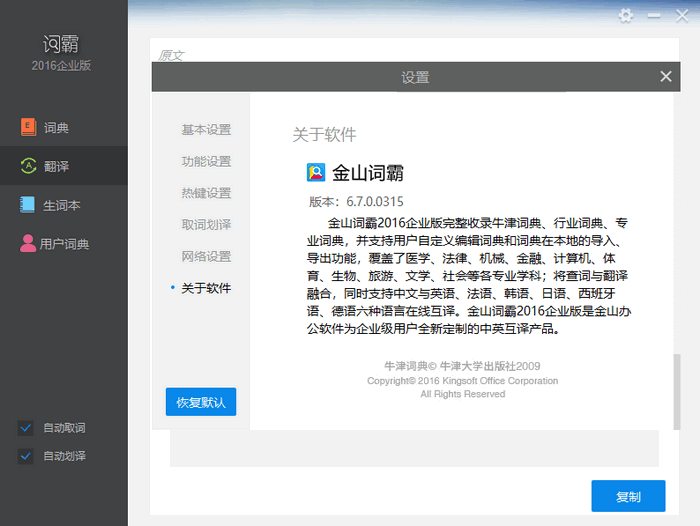Close the 设置 dialog with X
This screenshot has height=526, width=700.
pyautogui.click(x=666, y=77)
